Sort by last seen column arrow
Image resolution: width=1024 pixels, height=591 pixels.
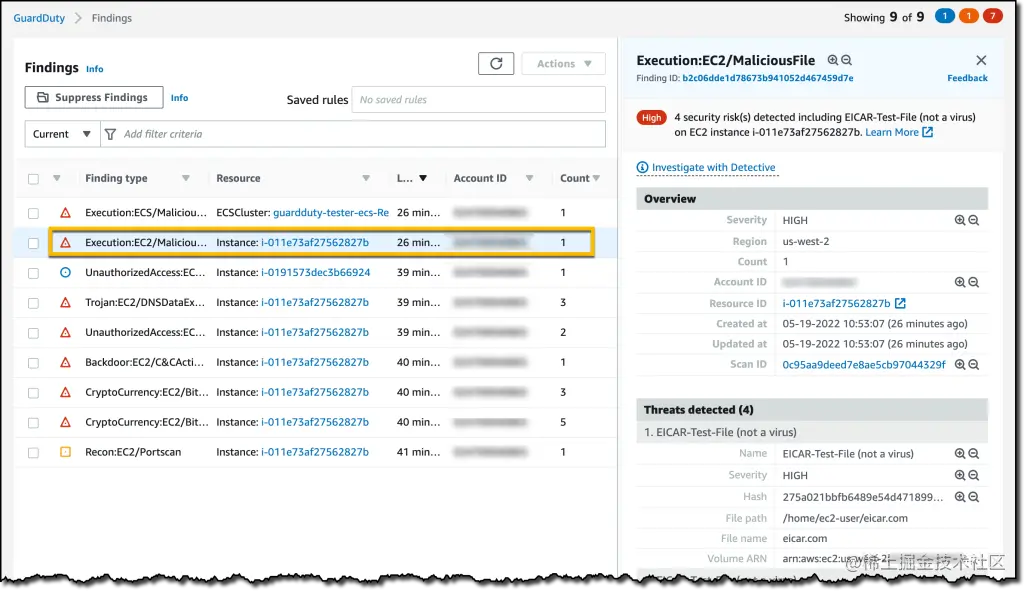click(423, 178)
